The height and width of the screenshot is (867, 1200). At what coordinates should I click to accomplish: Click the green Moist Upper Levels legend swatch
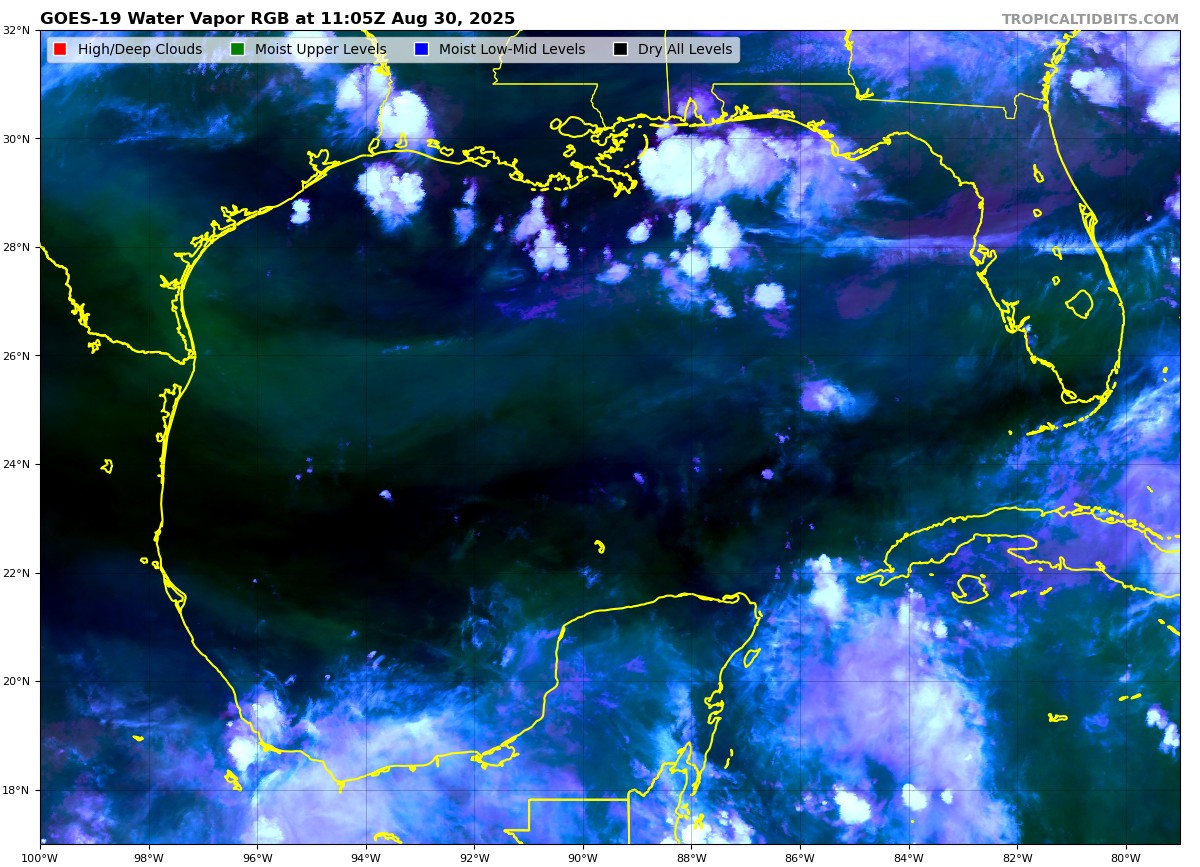tap(237, 49)
